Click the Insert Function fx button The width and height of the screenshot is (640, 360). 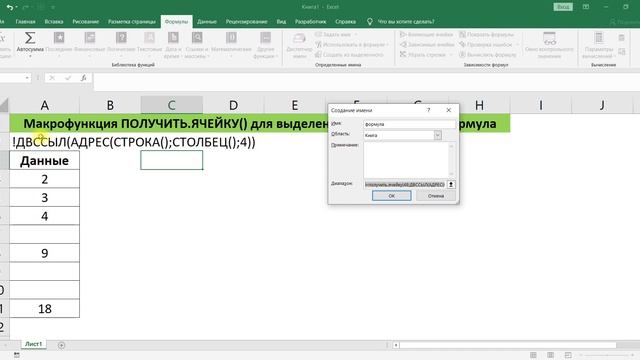[x=83, y=78]
